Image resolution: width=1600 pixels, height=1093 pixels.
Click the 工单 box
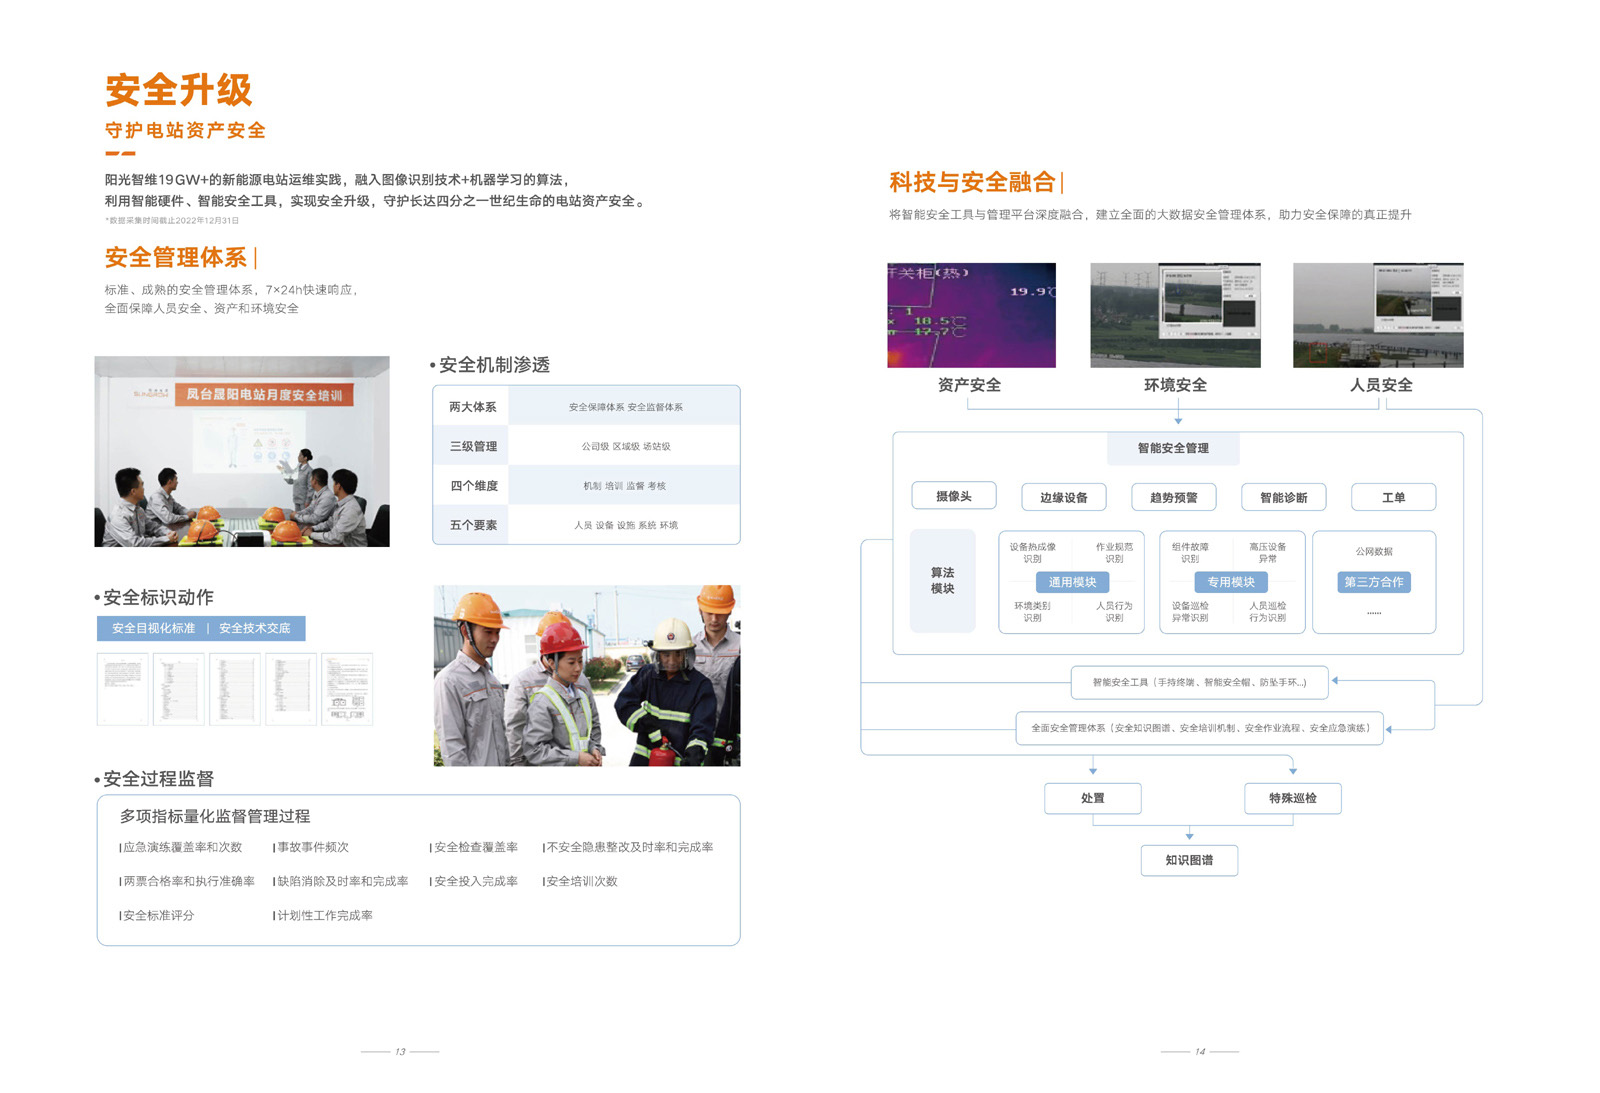[x=1394, y=497]
